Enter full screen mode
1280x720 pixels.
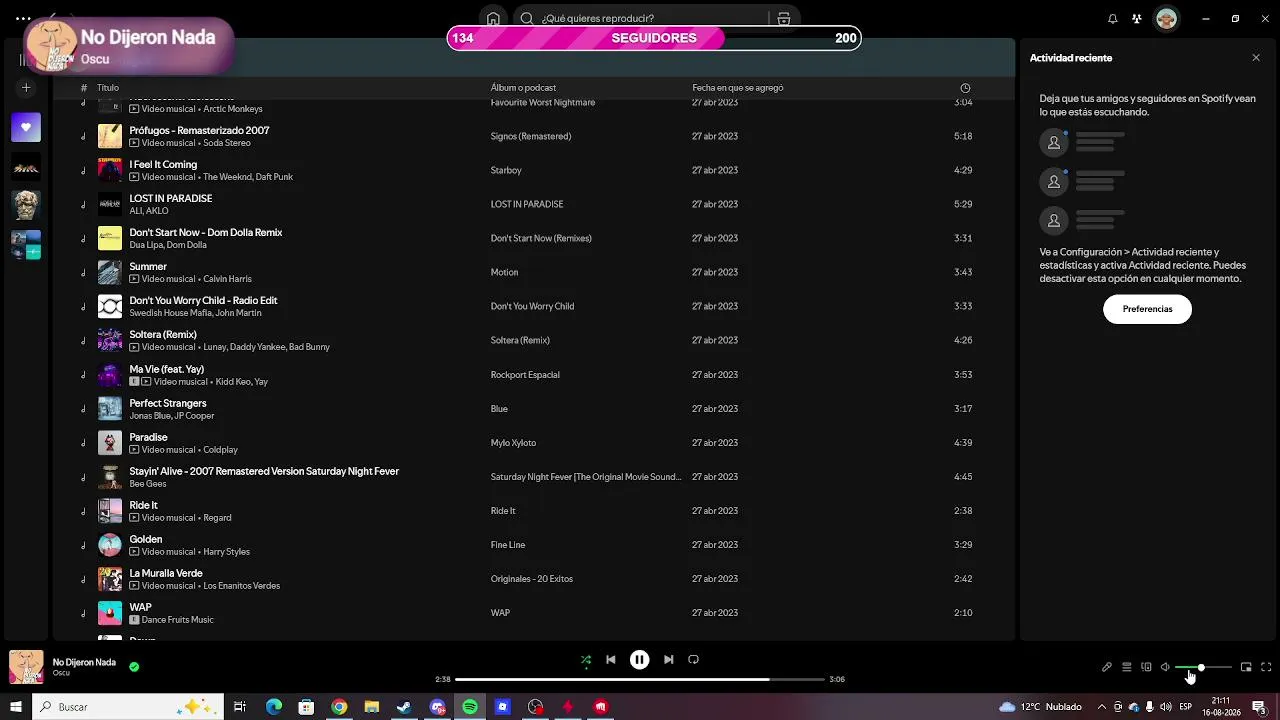tap(1266, 667)
